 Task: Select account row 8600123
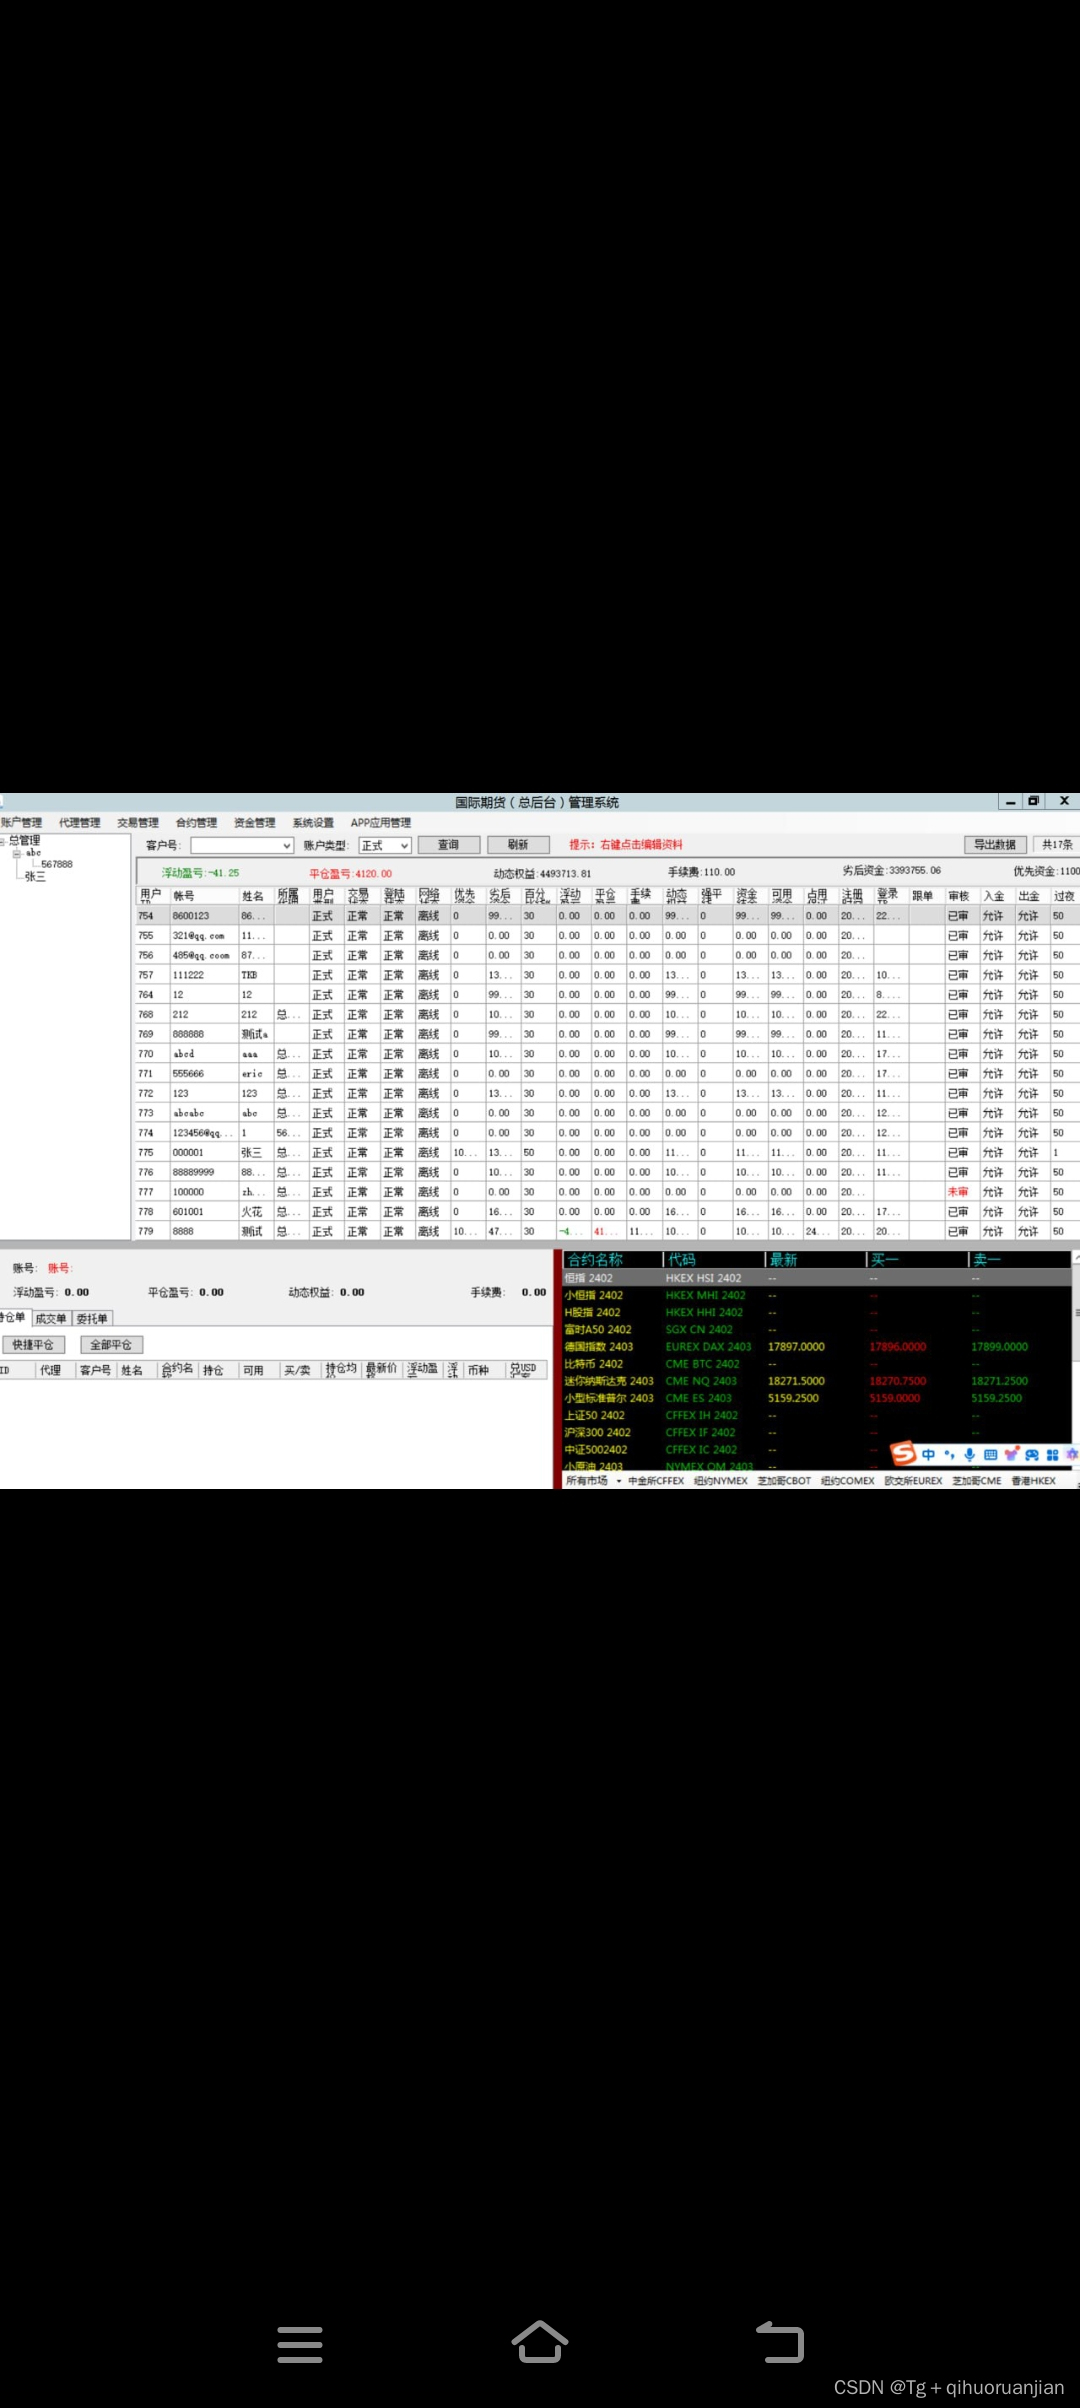click(x=607, y=916)
